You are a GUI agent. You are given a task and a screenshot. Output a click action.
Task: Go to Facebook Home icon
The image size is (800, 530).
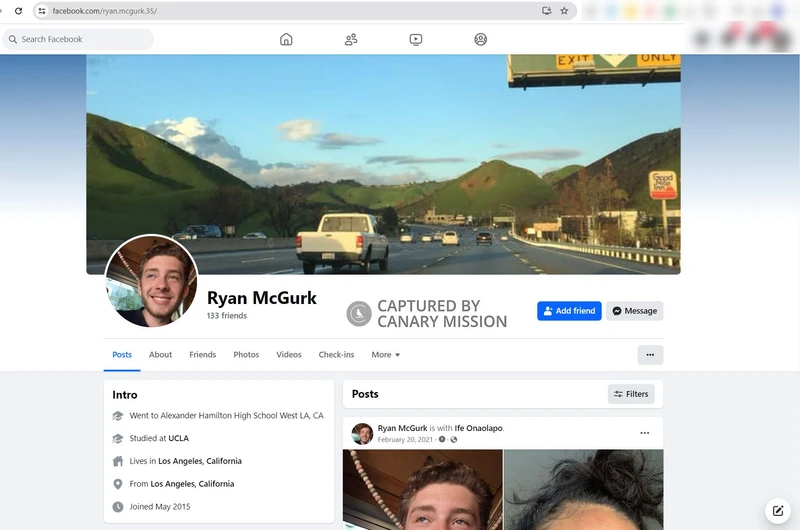[286, 39]
